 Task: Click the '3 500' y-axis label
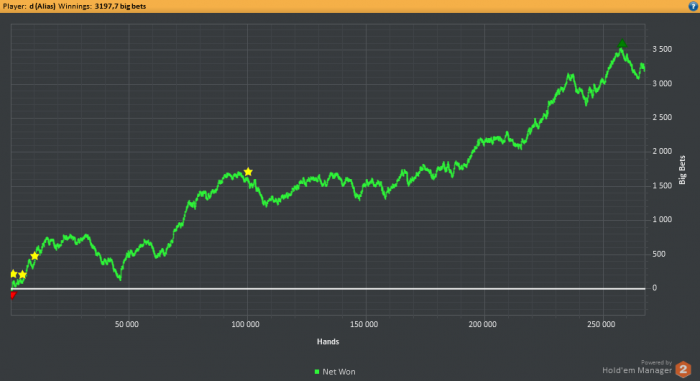pyautogui.click(x=662, y=49)
